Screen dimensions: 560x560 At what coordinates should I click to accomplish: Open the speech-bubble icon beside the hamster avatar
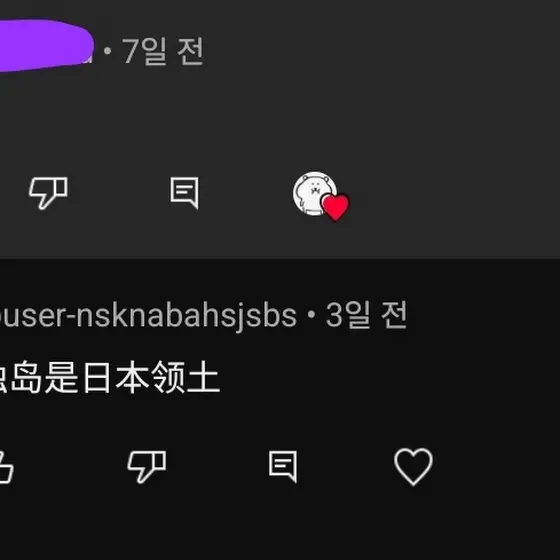point(184,193)
